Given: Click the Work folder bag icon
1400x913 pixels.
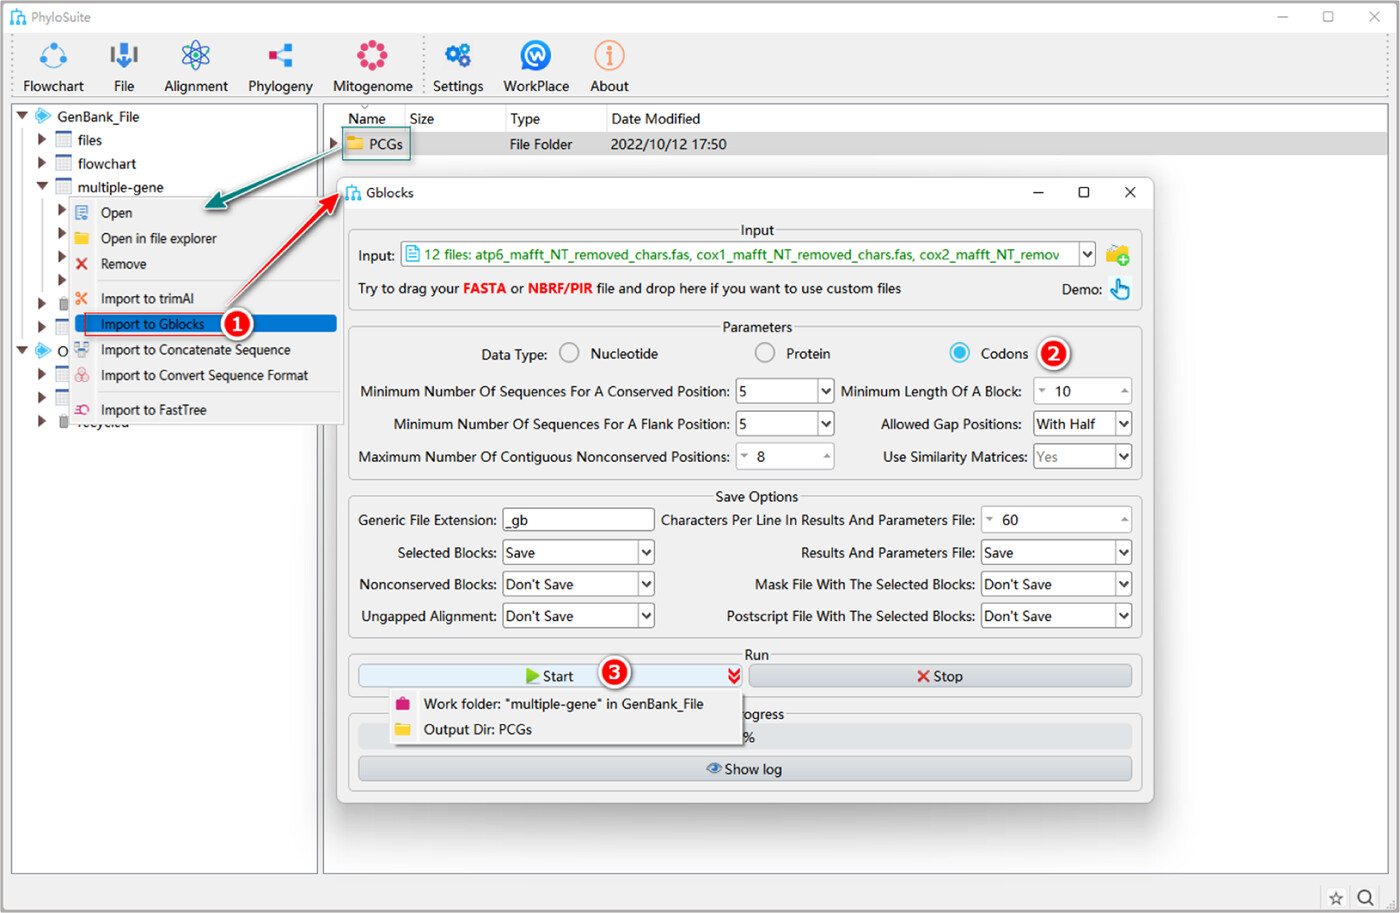Looking at the screenshot, I should 402,703.
